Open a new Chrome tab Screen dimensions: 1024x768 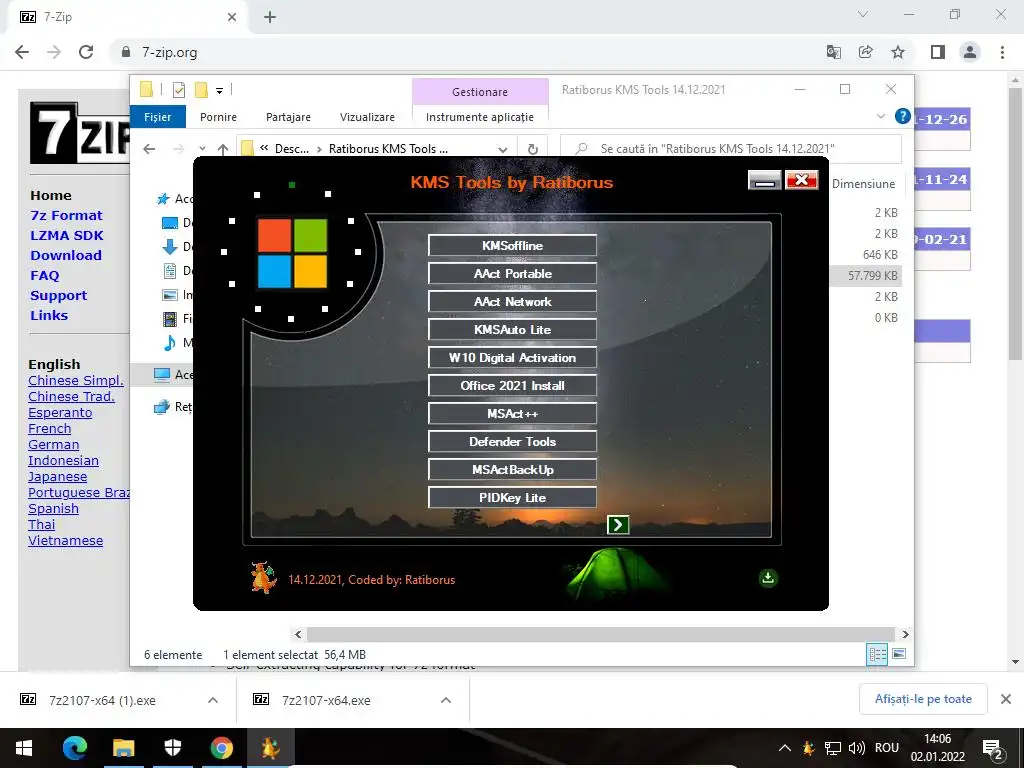click(x=270, y=17)
